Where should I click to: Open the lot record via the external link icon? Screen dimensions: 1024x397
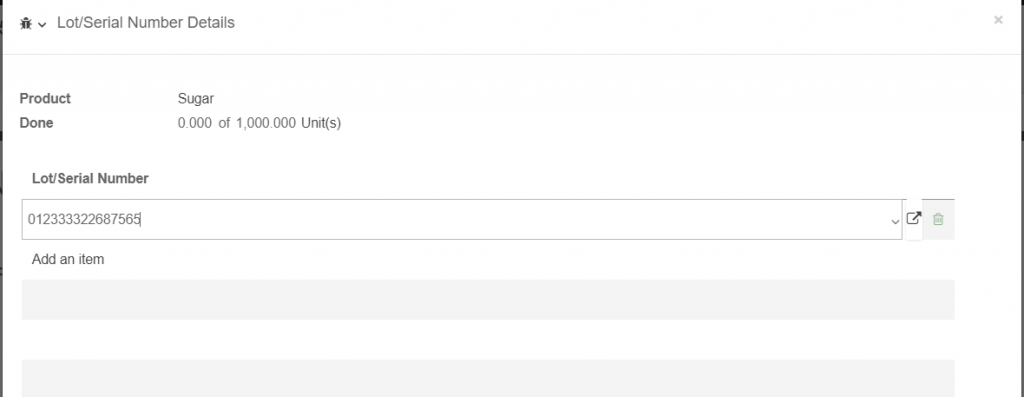914,218
